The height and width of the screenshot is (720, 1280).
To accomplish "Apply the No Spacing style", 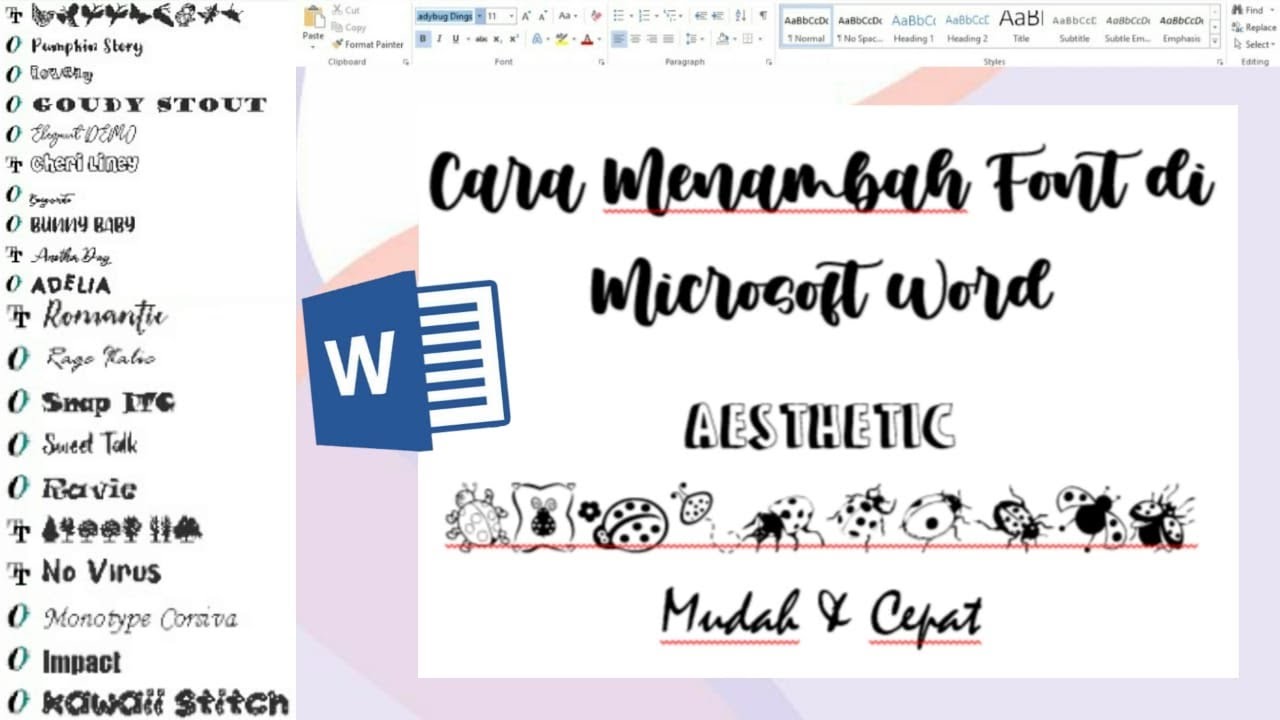I will [860, 26].
